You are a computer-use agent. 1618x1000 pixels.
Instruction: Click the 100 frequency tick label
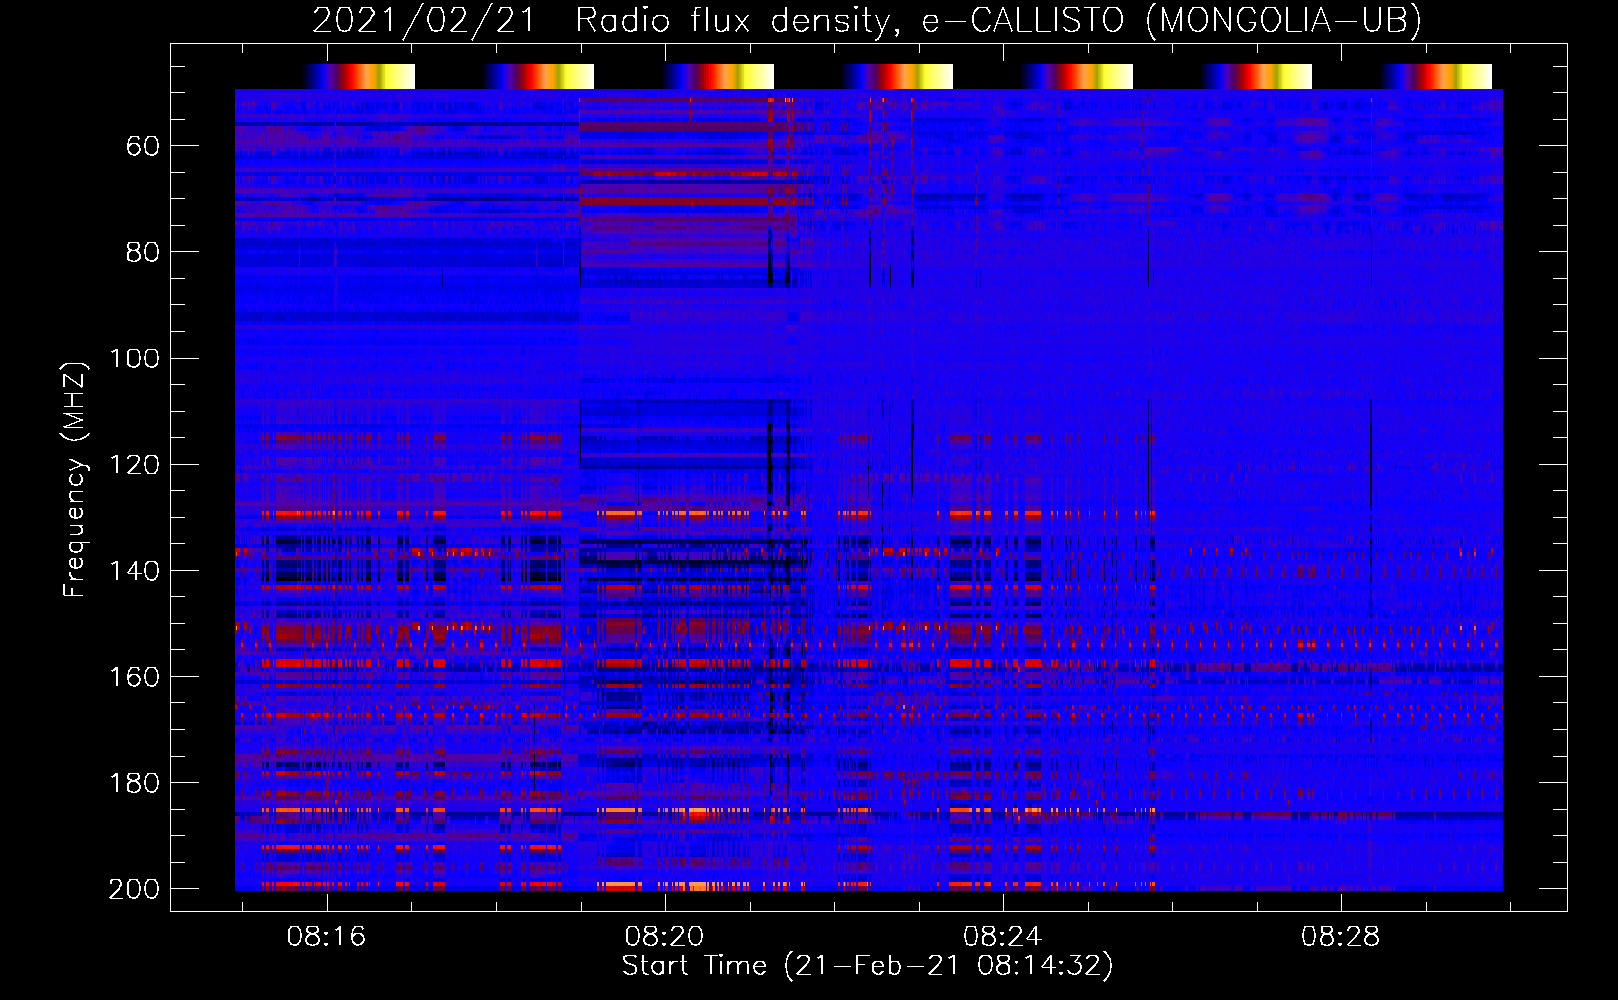134,359
